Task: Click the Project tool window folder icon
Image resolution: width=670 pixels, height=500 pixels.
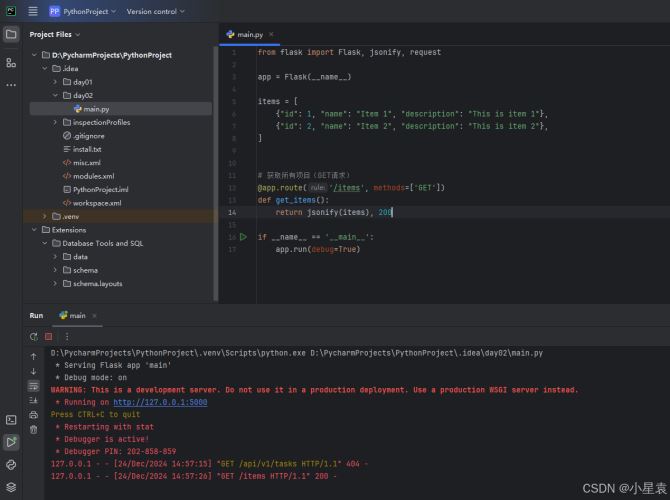Action: pyautogui.click(x=11, y=34)
